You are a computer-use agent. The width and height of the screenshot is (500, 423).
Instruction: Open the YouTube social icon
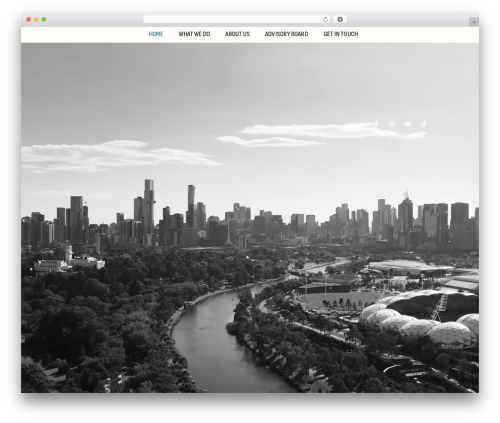[x=408, y=124]
